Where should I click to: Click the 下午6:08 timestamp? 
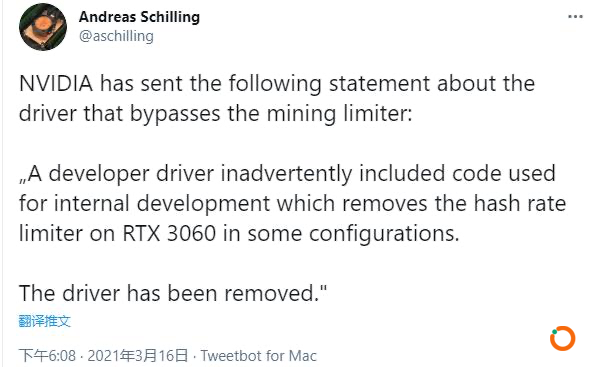[47, 356]
